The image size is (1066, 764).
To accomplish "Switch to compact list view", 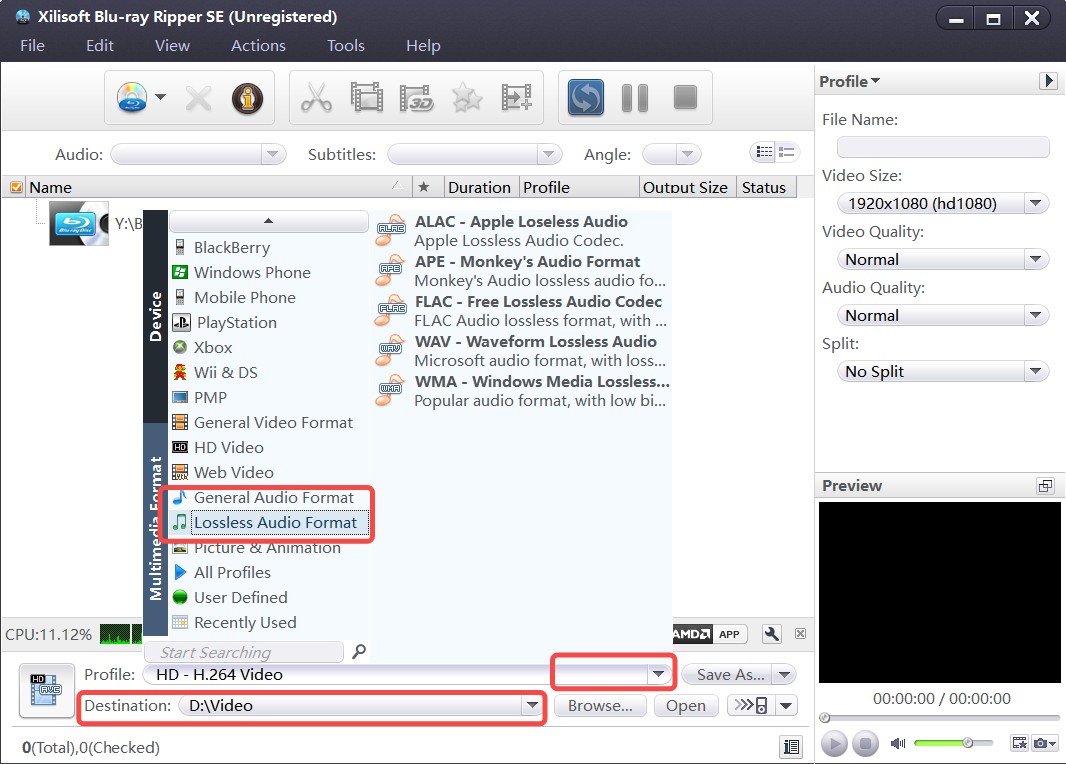I will click(x=787, y=152).
